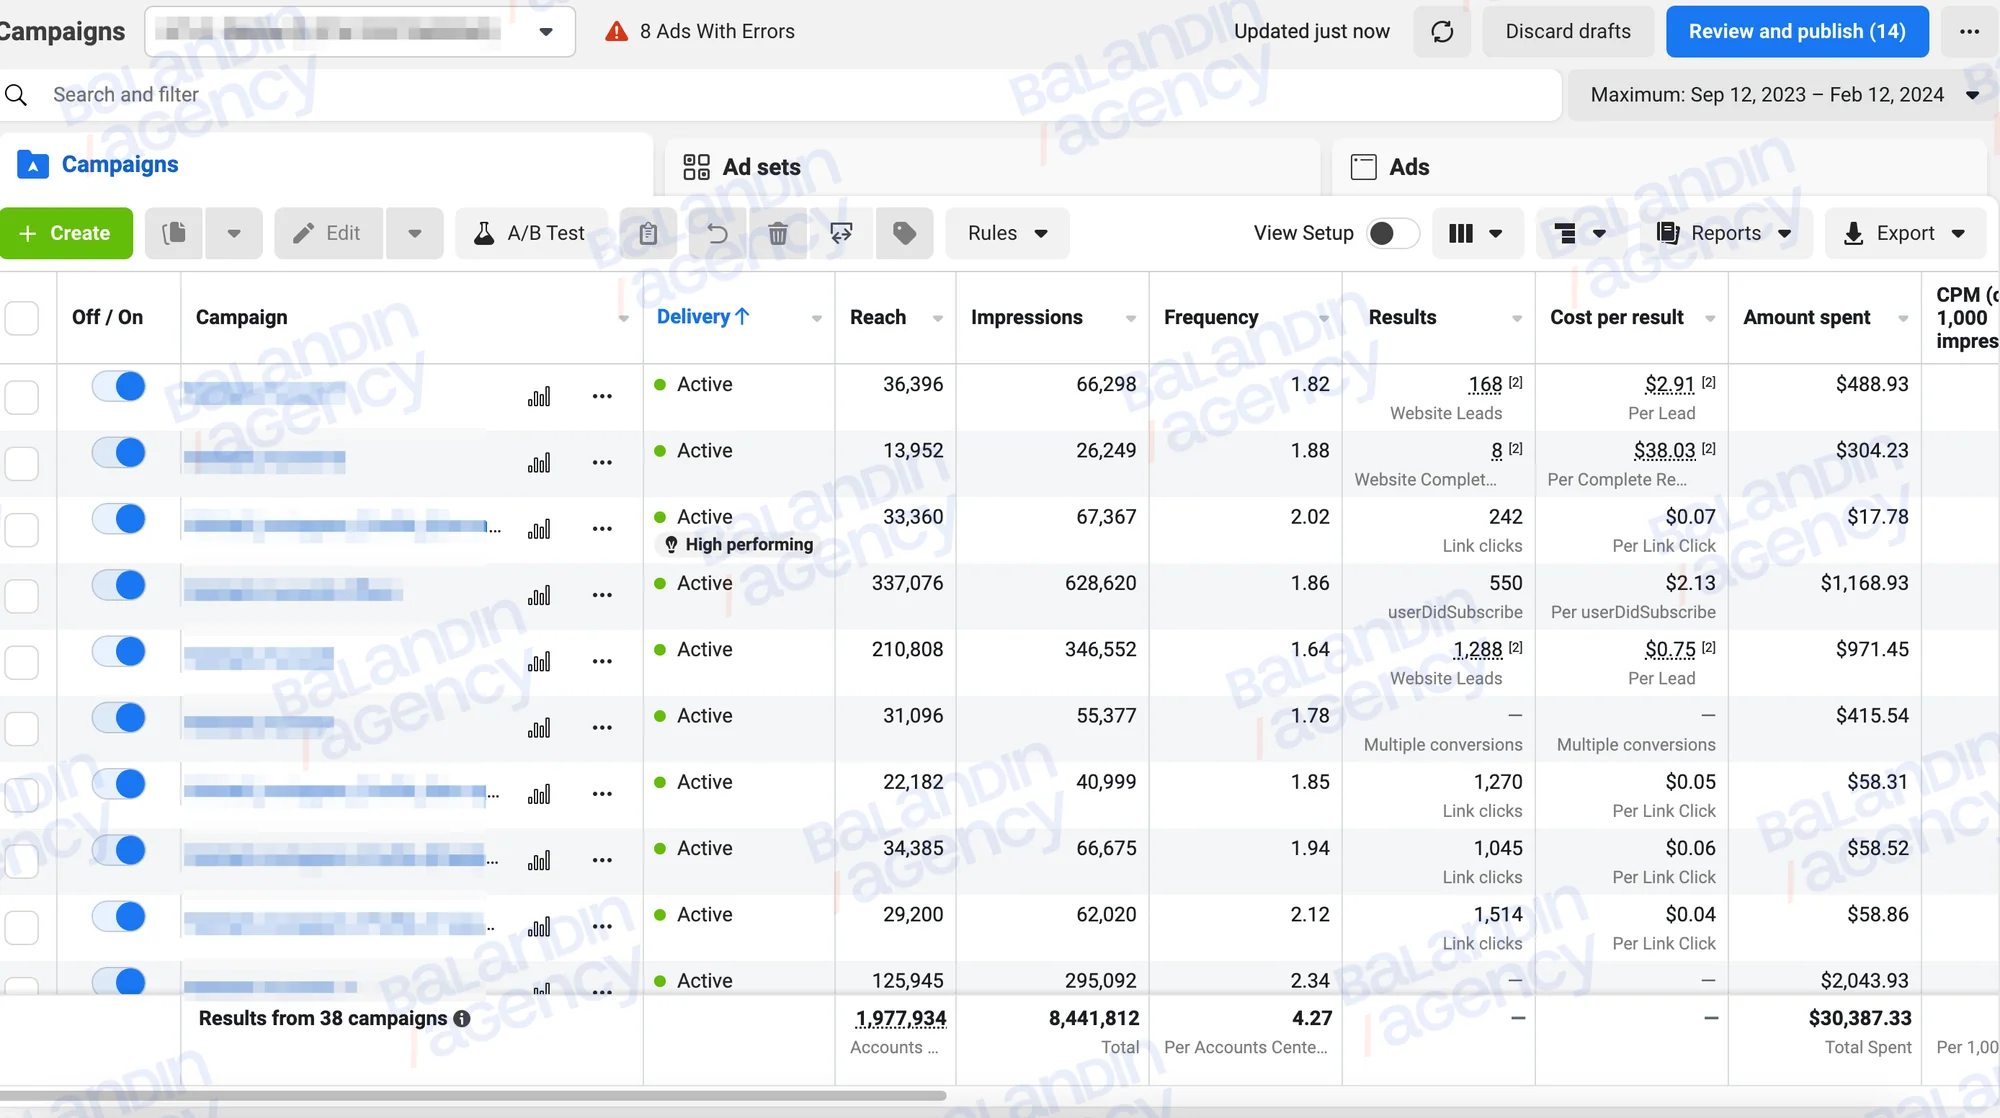Screen dimensions: 2000x1118
Task: Open the date range Maximum dropdown
Action: pos(1783,95)
